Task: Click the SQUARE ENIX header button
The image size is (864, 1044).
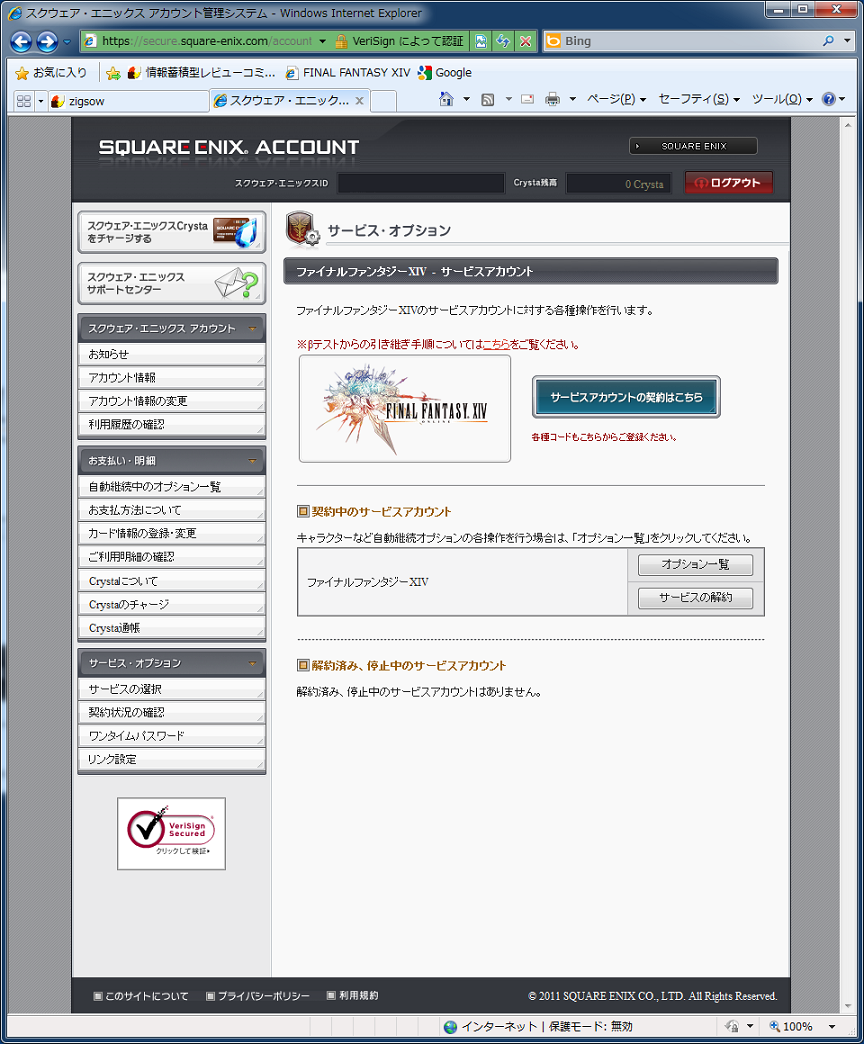Action: point(693,146)
